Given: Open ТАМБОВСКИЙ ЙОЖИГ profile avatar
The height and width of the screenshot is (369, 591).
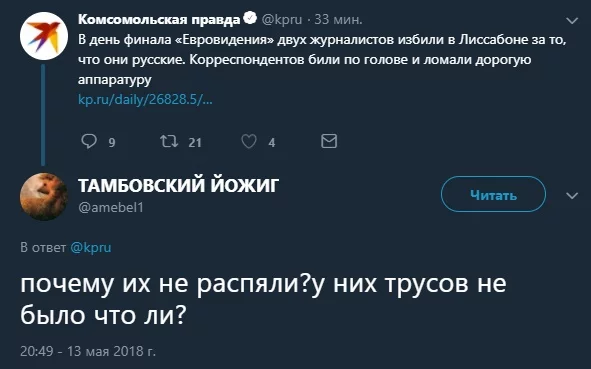Looking at the screenshot, I should coord(44,196).
